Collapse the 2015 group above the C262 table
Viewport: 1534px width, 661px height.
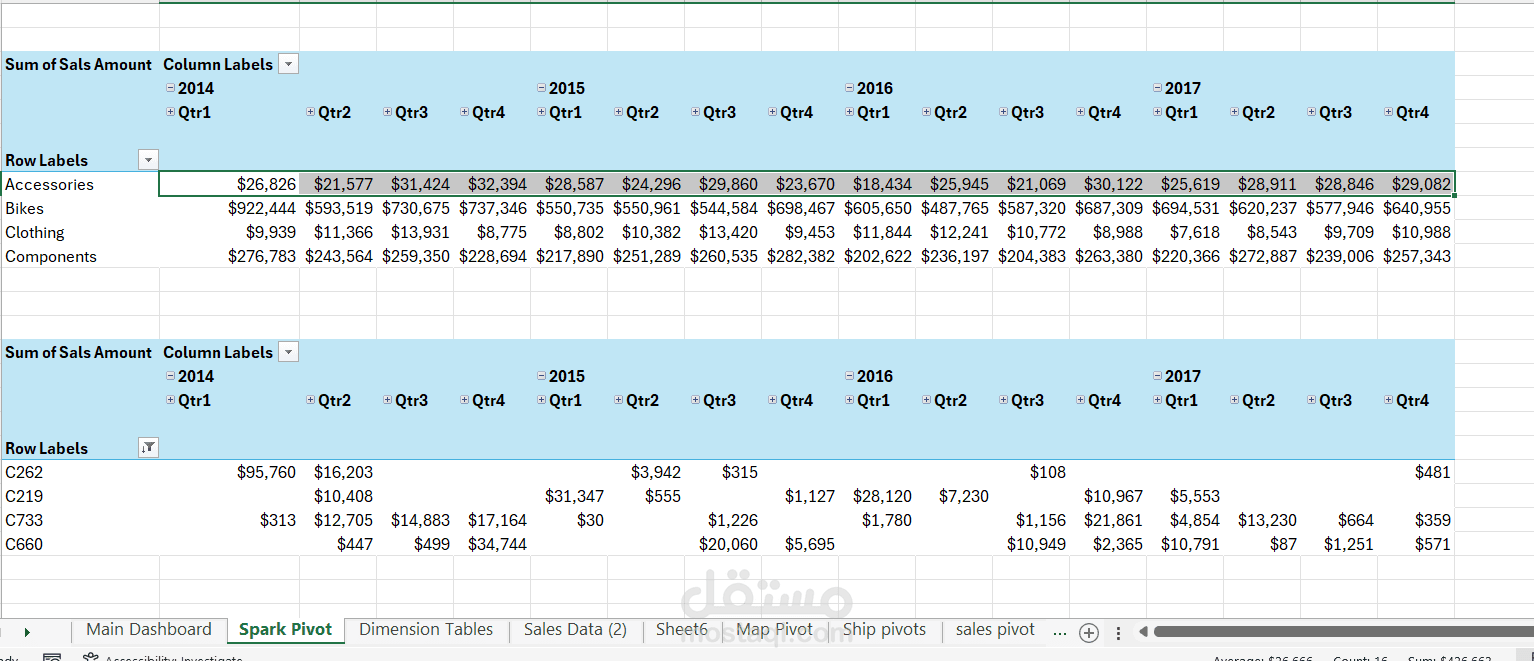541,376
